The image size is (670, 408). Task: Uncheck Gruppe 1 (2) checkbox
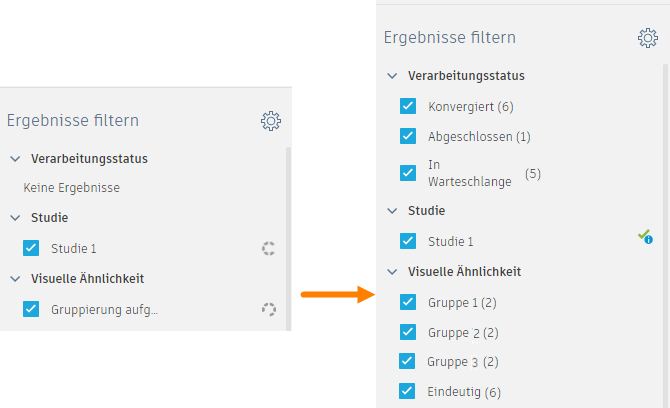pos(408,302)
